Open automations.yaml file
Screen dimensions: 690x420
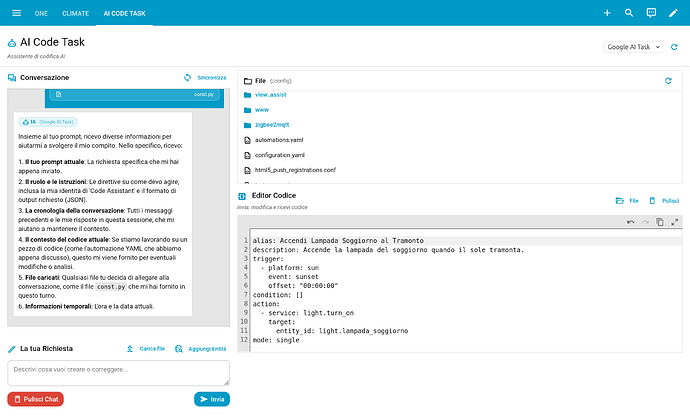point(279,140)
